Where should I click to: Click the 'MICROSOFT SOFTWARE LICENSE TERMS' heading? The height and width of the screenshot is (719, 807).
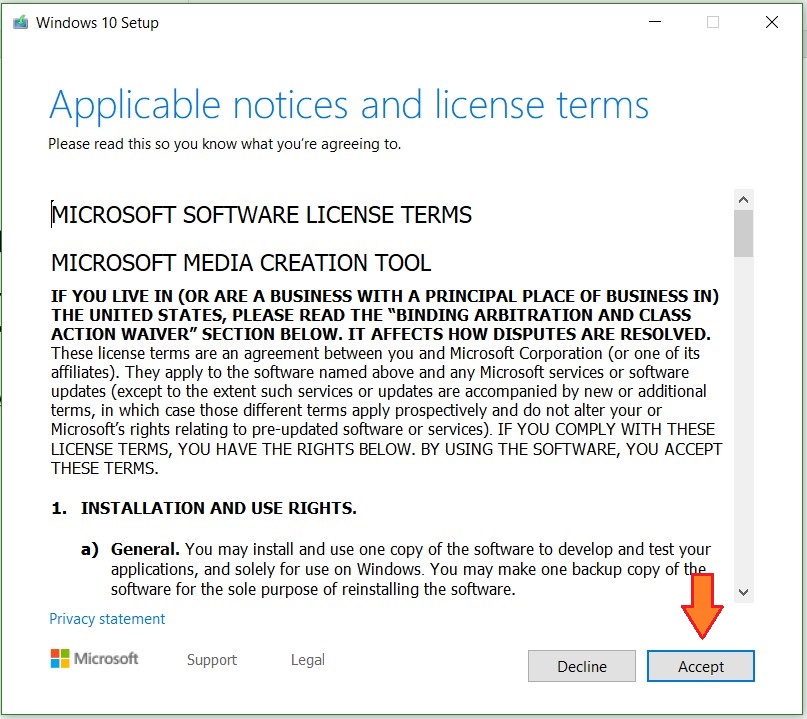coord(261,215)
